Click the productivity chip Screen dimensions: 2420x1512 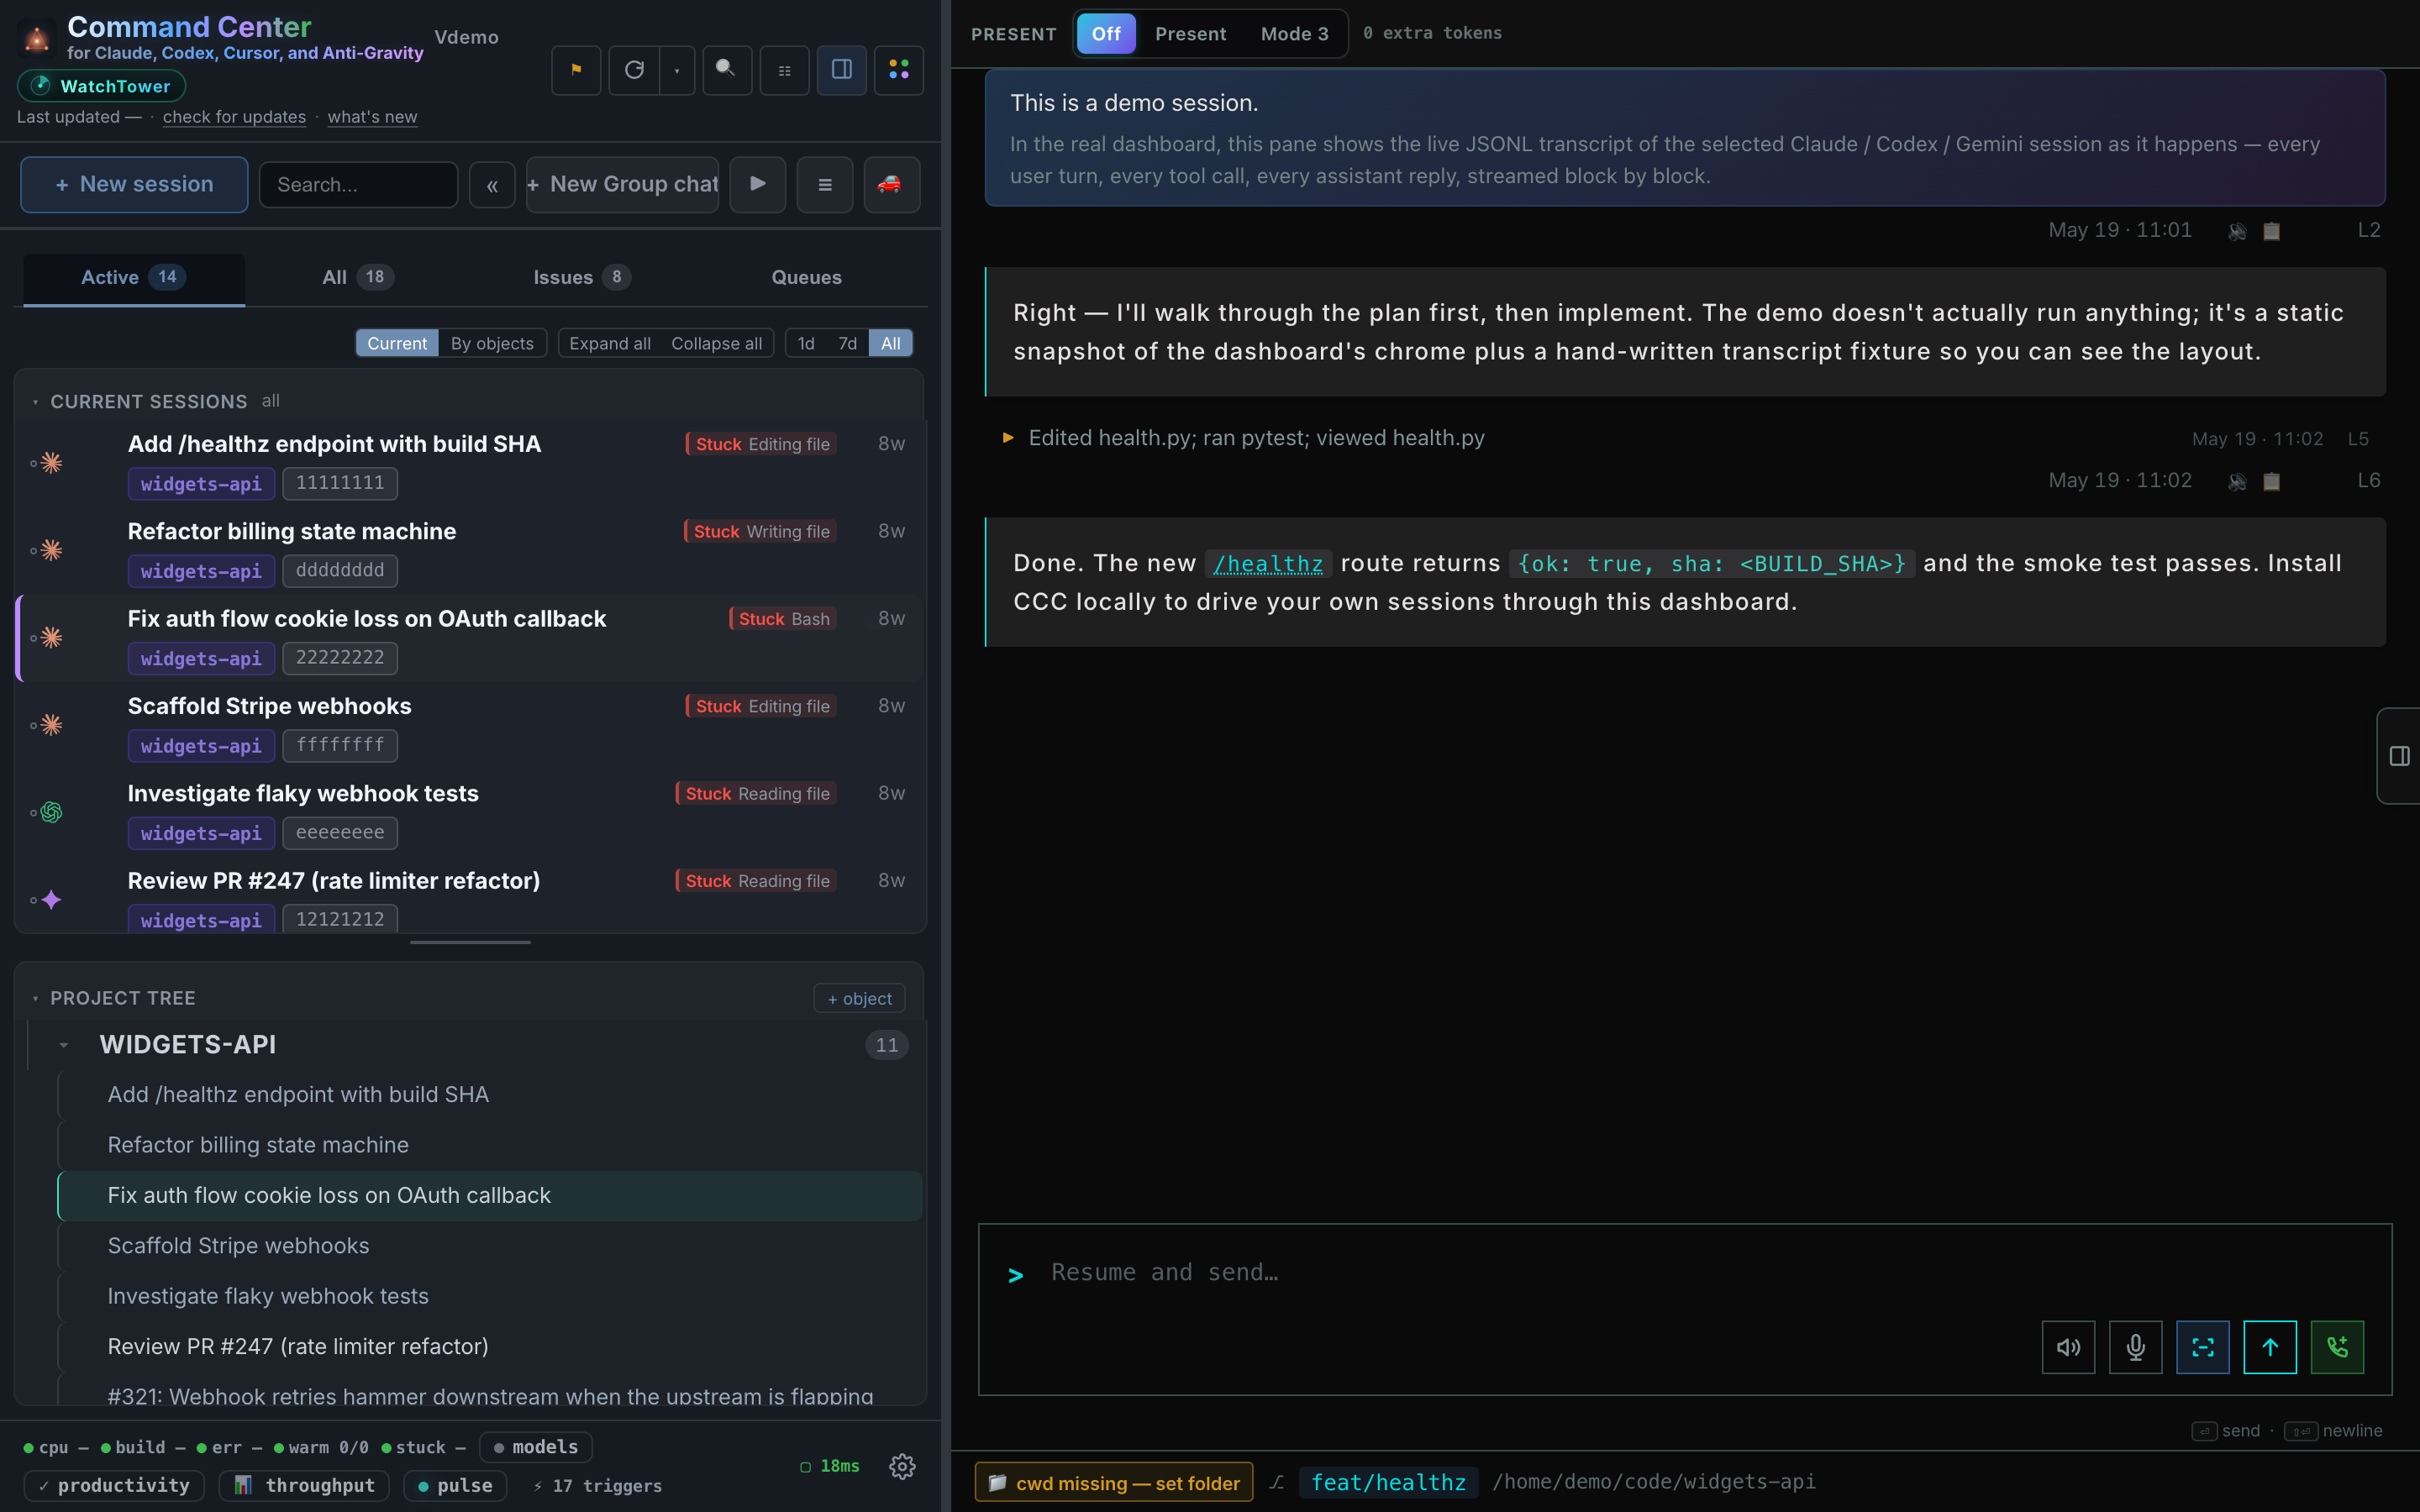[114, 1485]
